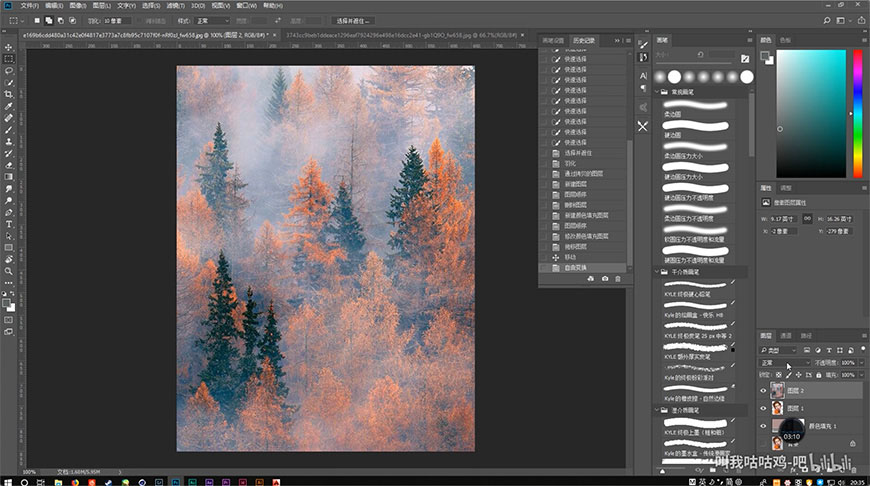Switch to the 通道 tab
870x486 pixels.
point(786,335)
